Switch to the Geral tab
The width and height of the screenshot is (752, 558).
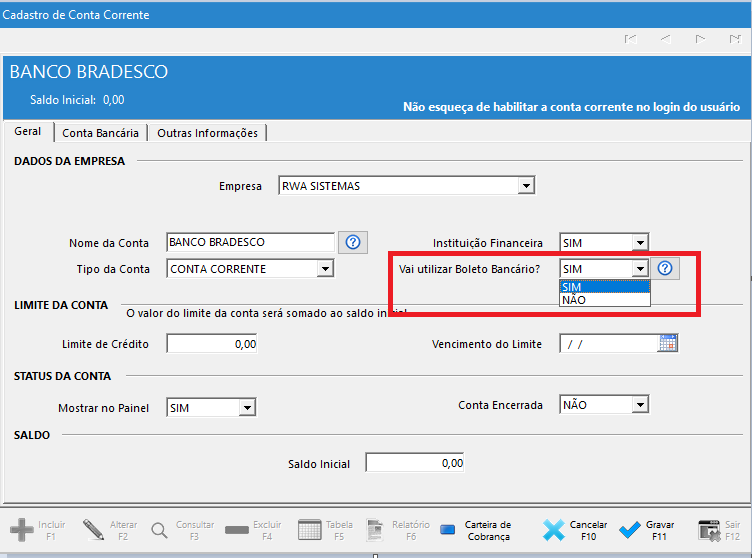pyautogui.click(x=28, y=131)
